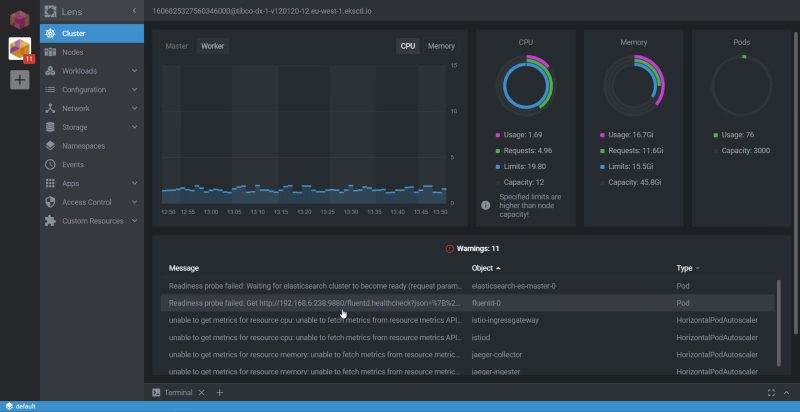Image resolution: width=800 pixels, height=412 pixels.
Task: Expand the Workloads menu chevron
Action: [x=134, y=71]
